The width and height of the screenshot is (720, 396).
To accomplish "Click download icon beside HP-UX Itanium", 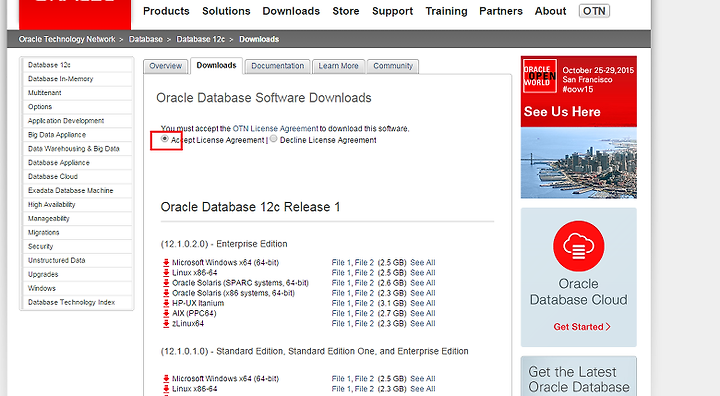I will 166,303.
